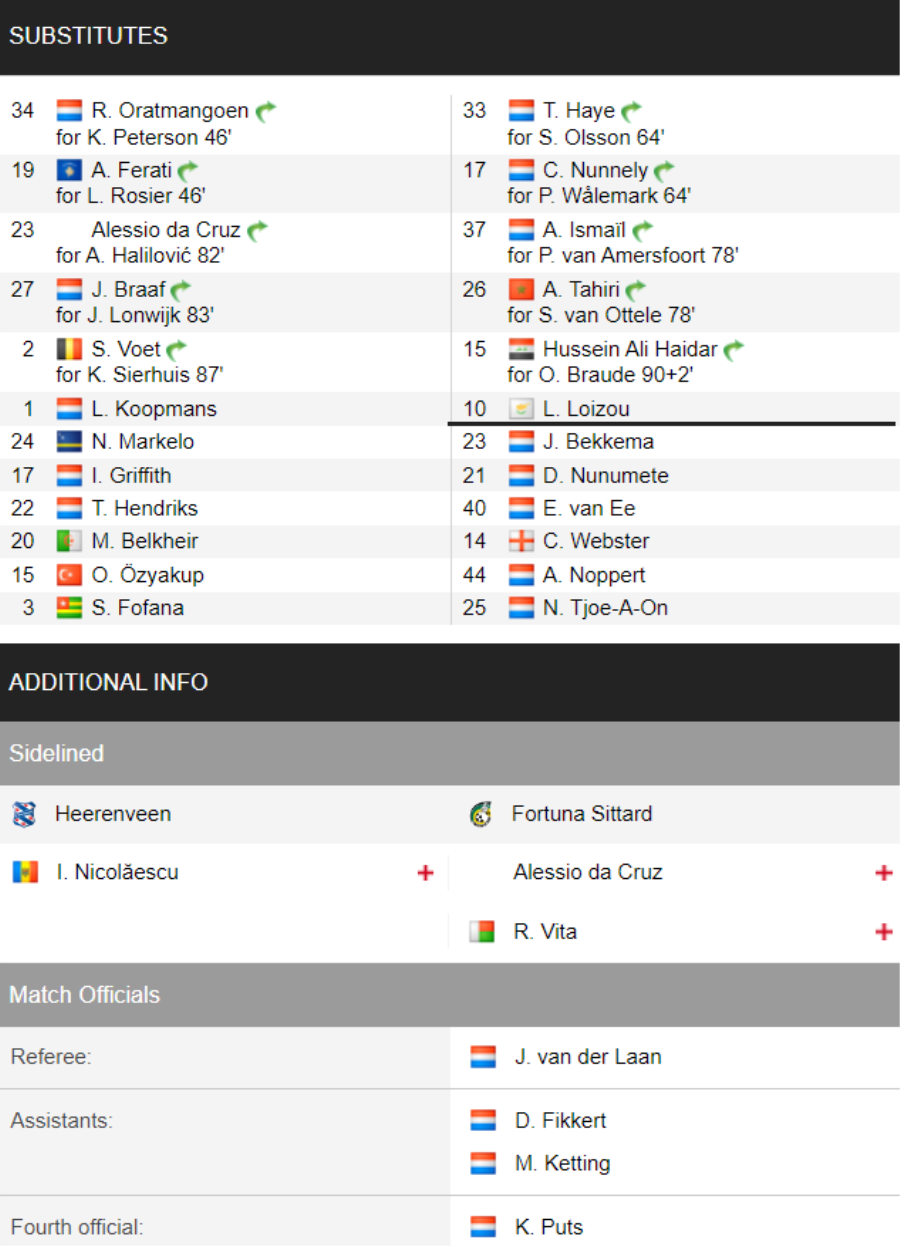Click Turkish flag next to O. Özyakup
This screenshot has height=1246, width=900.
pos(69,575)
